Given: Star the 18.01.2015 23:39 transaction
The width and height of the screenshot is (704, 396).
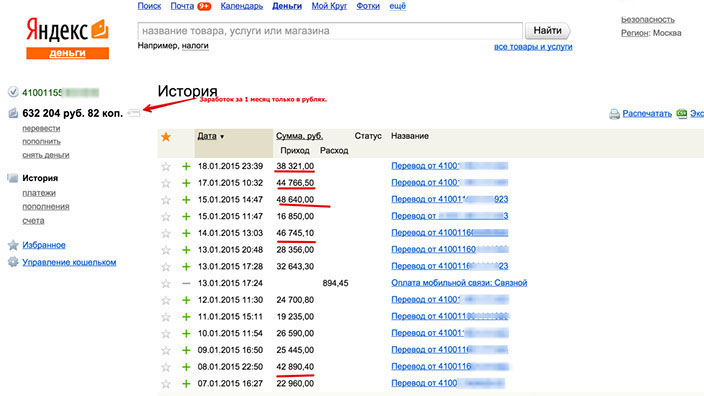Looking at the screenshot, I should [x=166, y=167].
